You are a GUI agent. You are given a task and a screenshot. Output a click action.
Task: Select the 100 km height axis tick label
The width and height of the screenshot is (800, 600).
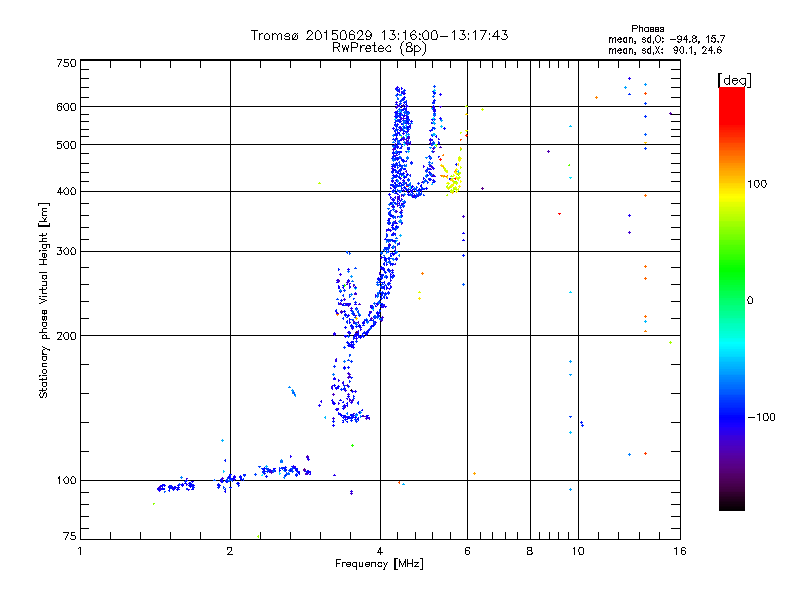point(66,480)
